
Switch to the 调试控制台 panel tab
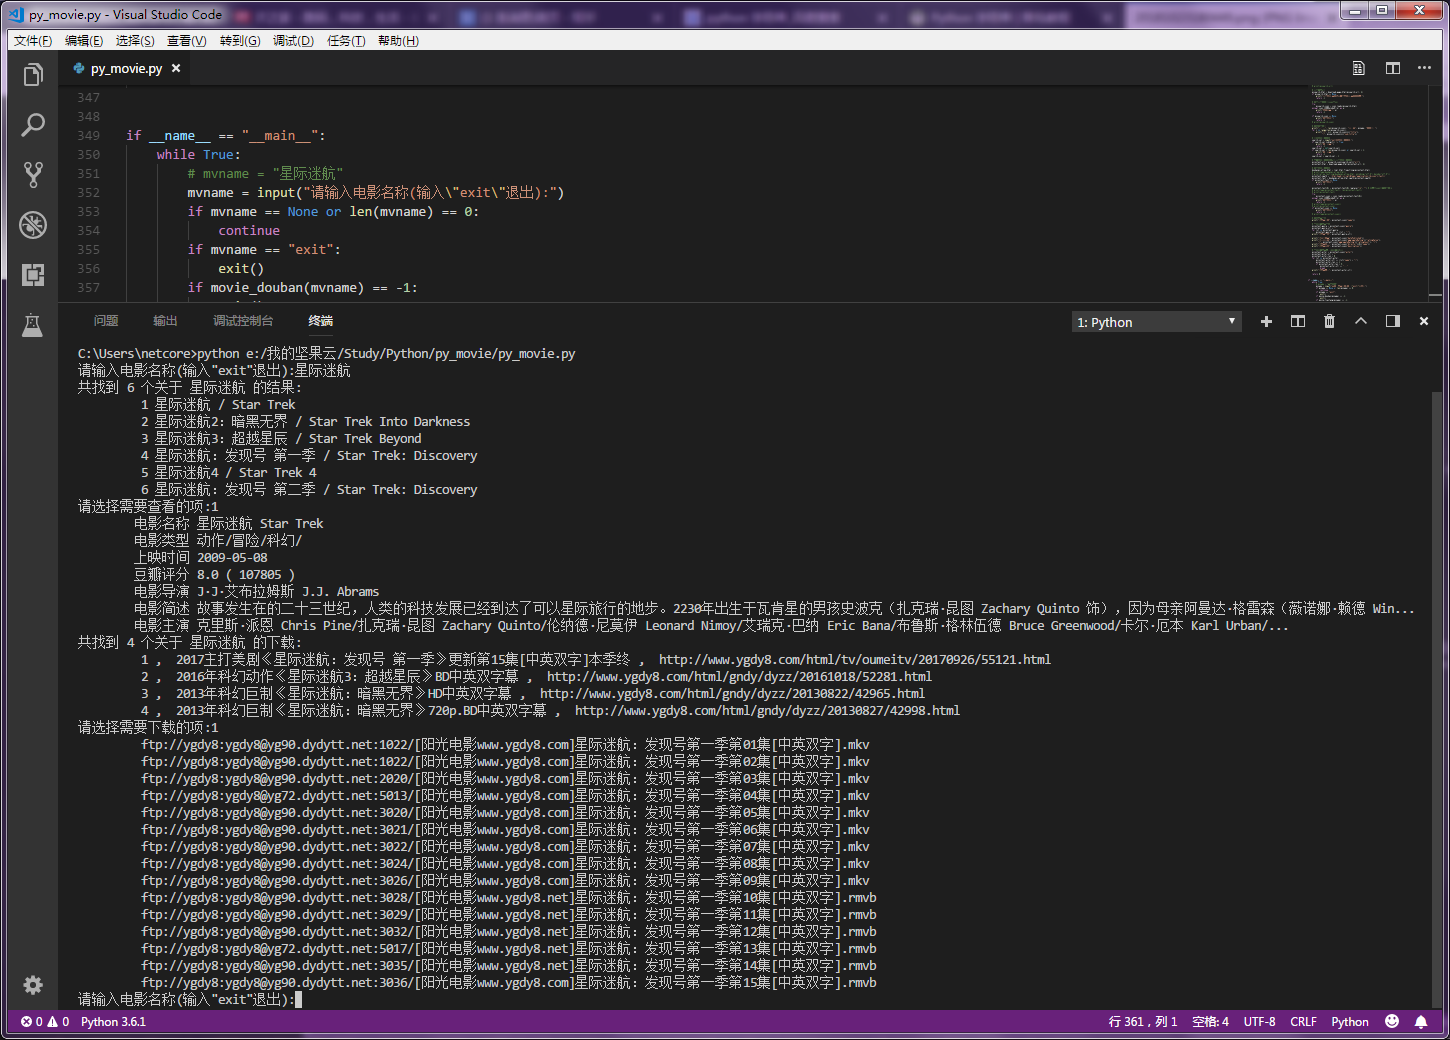click(243, 321)
